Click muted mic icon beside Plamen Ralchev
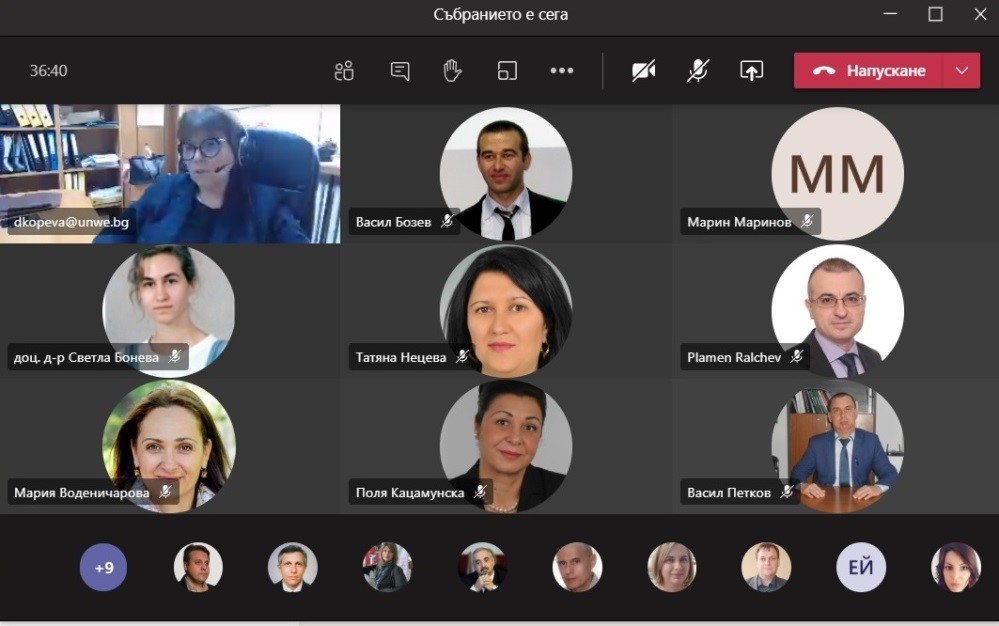The width and height of the screenshot is (999, 626). pos(796,357)
